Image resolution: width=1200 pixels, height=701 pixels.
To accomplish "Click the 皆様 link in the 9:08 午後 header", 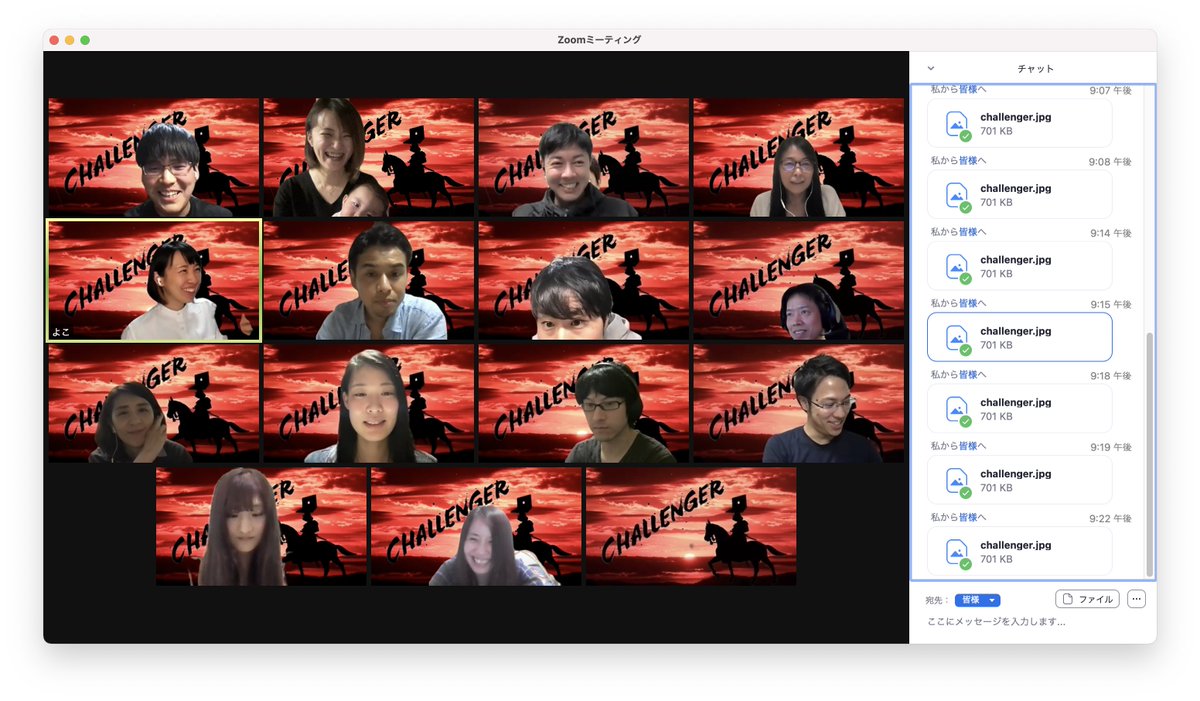I will point(968,160).
